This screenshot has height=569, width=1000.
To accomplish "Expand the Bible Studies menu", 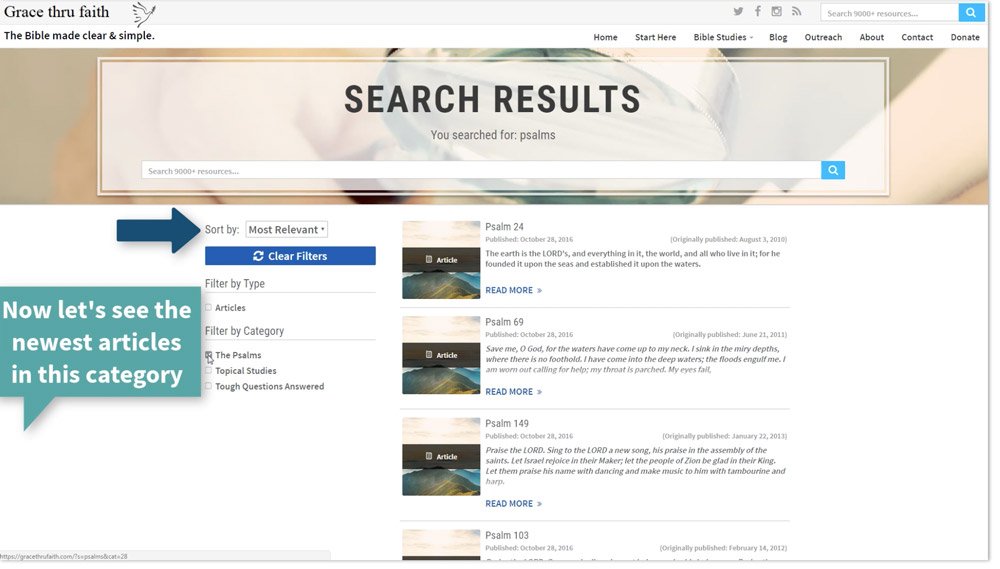I will click(x=723, y=37).
